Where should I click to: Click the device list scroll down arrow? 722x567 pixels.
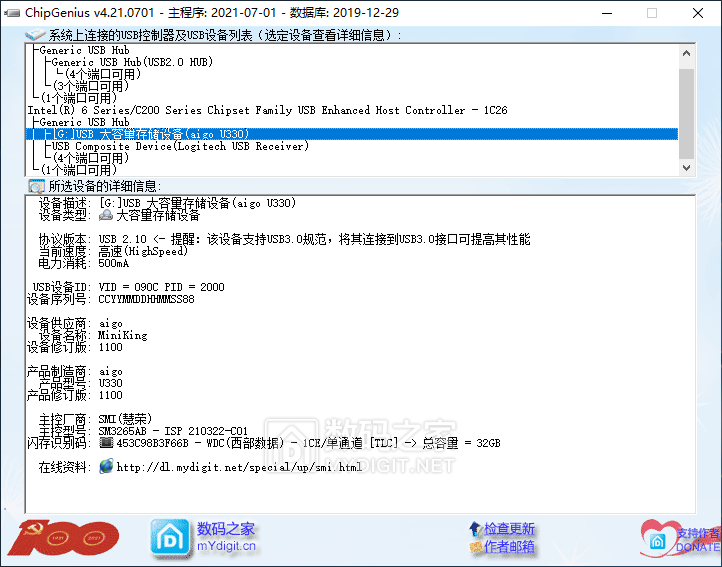[x=686, y=168]
